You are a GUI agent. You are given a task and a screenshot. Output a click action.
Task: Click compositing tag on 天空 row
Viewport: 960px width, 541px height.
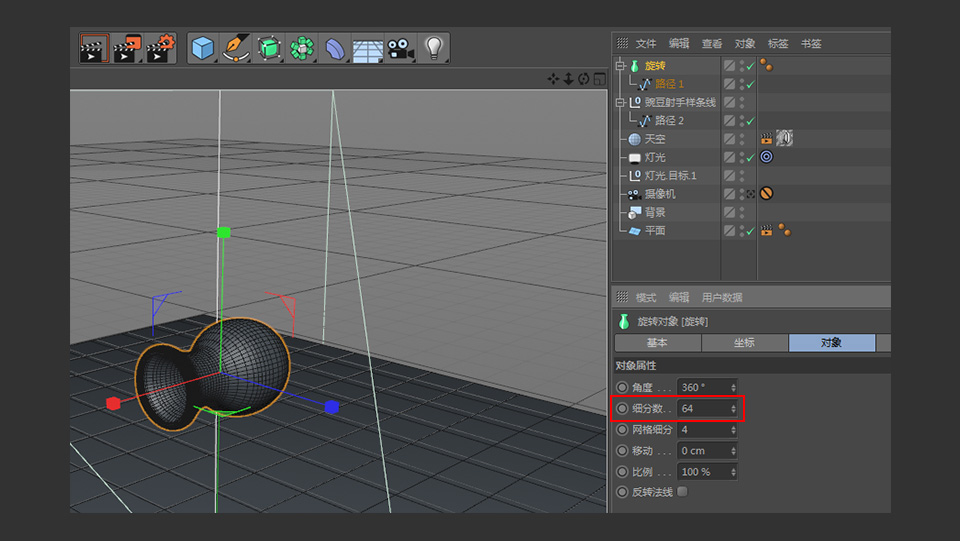766,139
